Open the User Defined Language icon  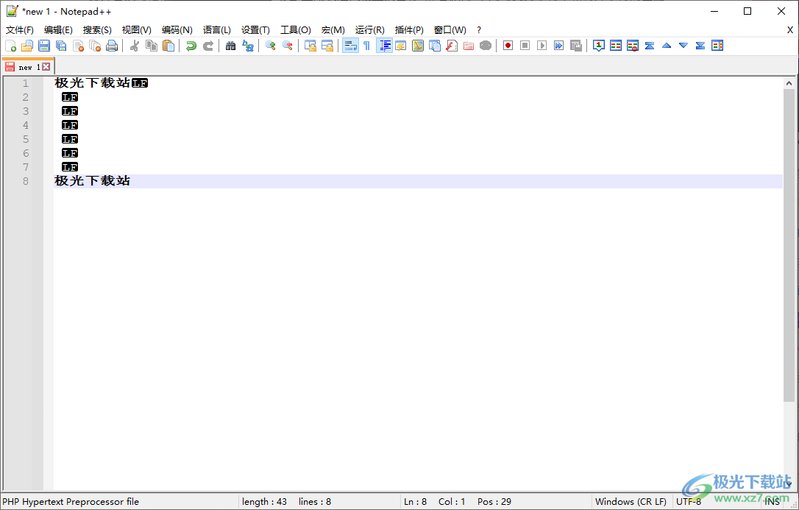[x=401, y=46]
